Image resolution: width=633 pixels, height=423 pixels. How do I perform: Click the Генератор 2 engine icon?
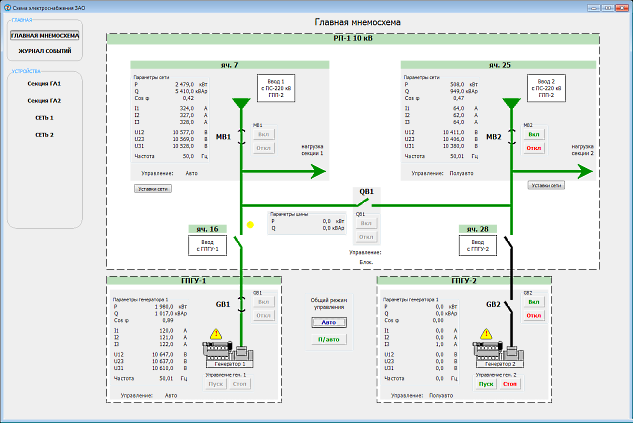pos(496,352)
